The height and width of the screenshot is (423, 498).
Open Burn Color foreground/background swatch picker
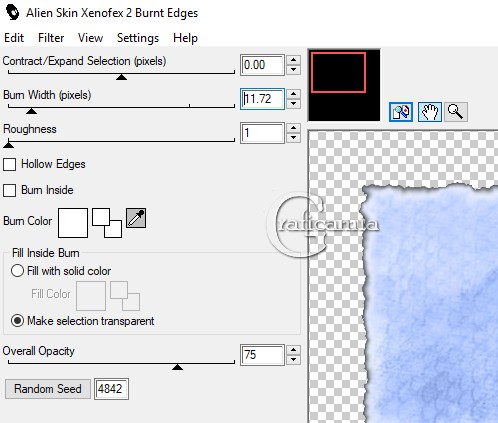click(107, 223)
